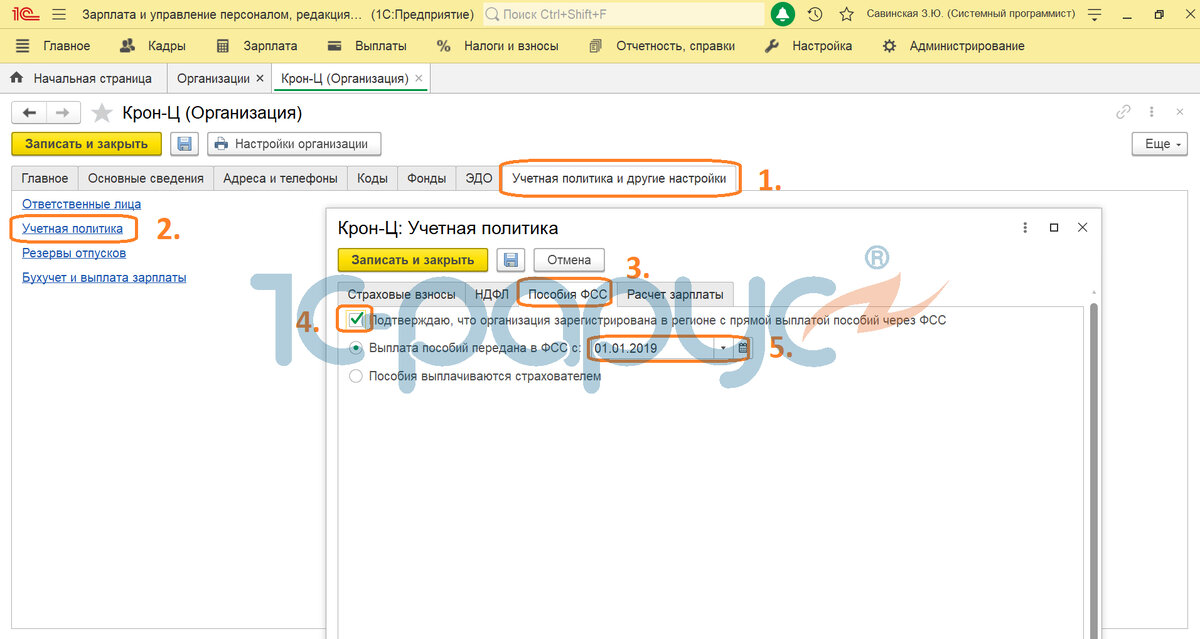Screen dimensions: 1200x639
Task: Navigate back with left arrow
Action: tap(30, 113)
